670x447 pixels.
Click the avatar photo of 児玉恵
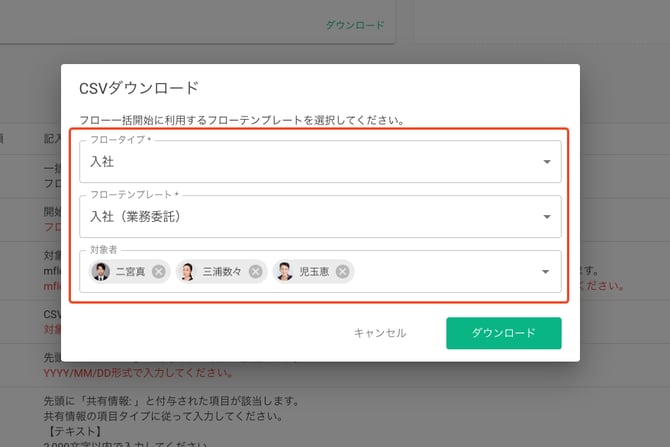[284, 272]
